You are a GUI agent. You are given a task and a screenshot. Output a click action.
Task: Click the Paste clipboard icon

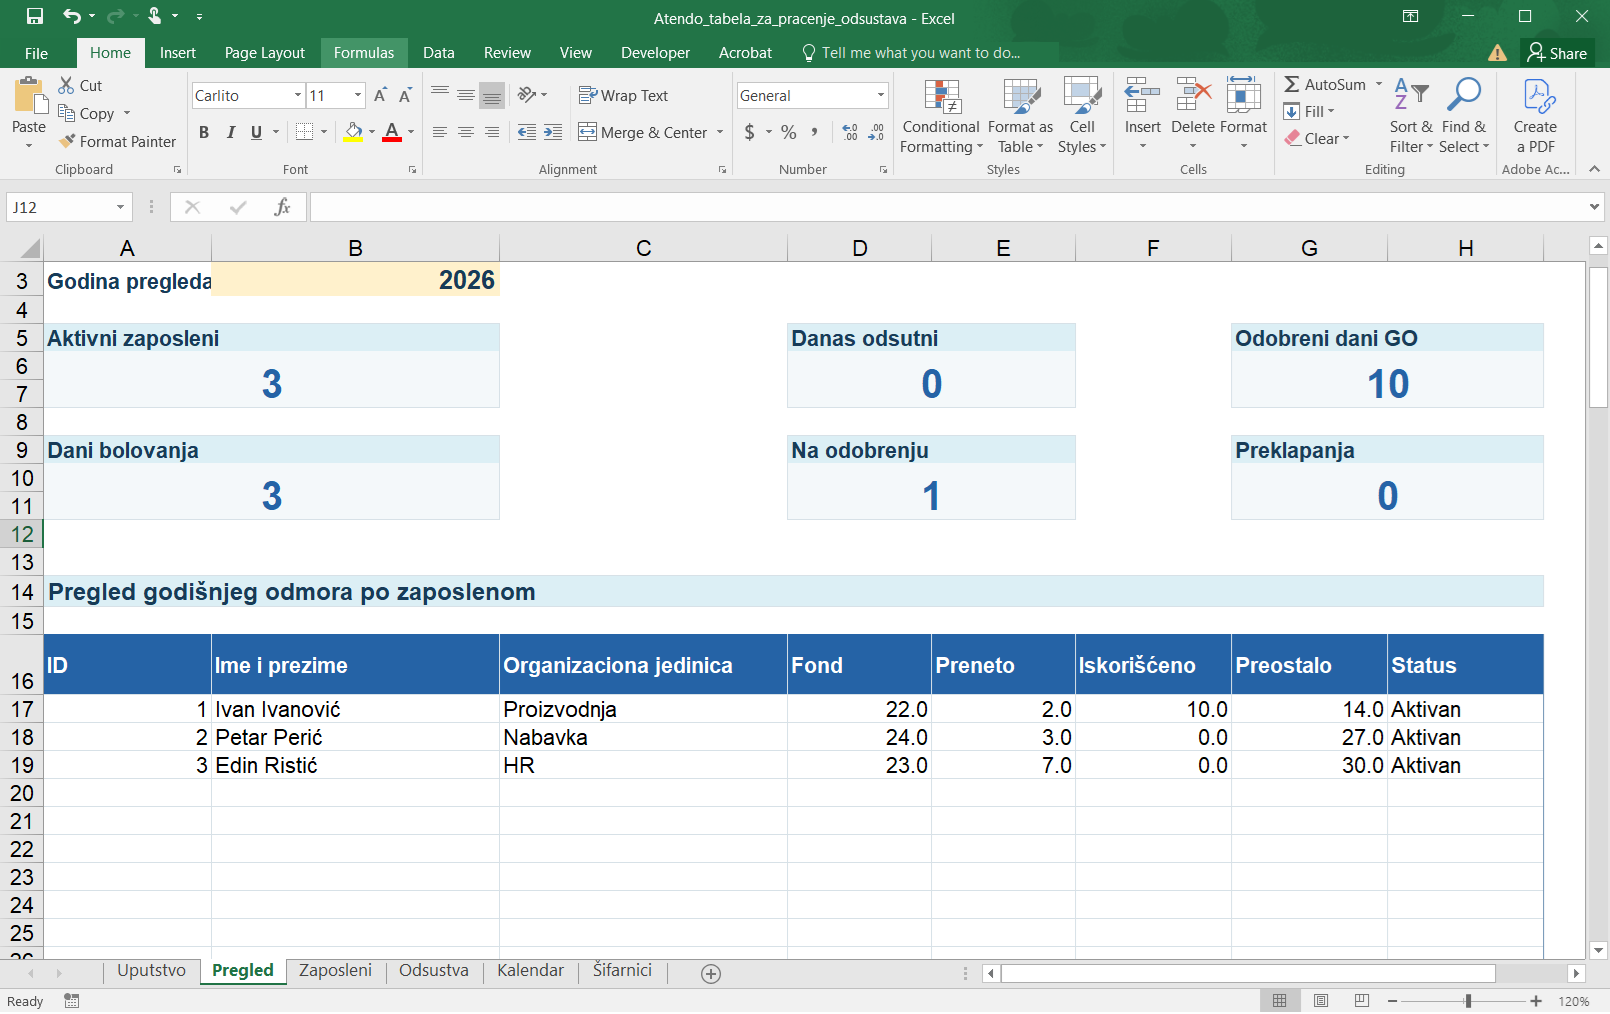(29, 96)
